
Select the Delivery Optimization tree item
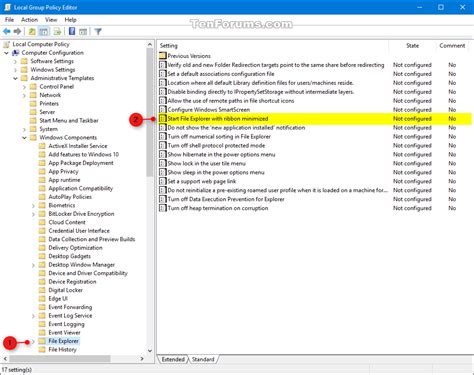point(75,248)
